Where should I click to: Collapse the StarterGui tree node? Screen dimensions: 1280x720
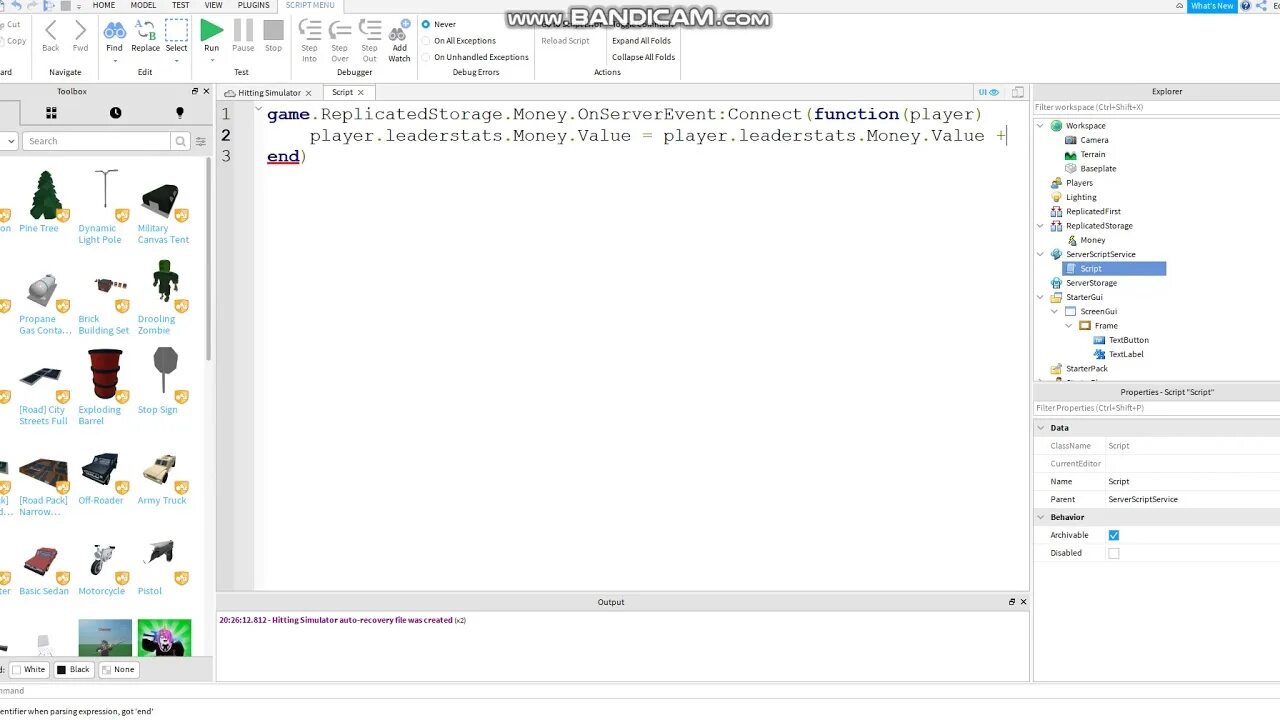click(x=1040, y=297)
